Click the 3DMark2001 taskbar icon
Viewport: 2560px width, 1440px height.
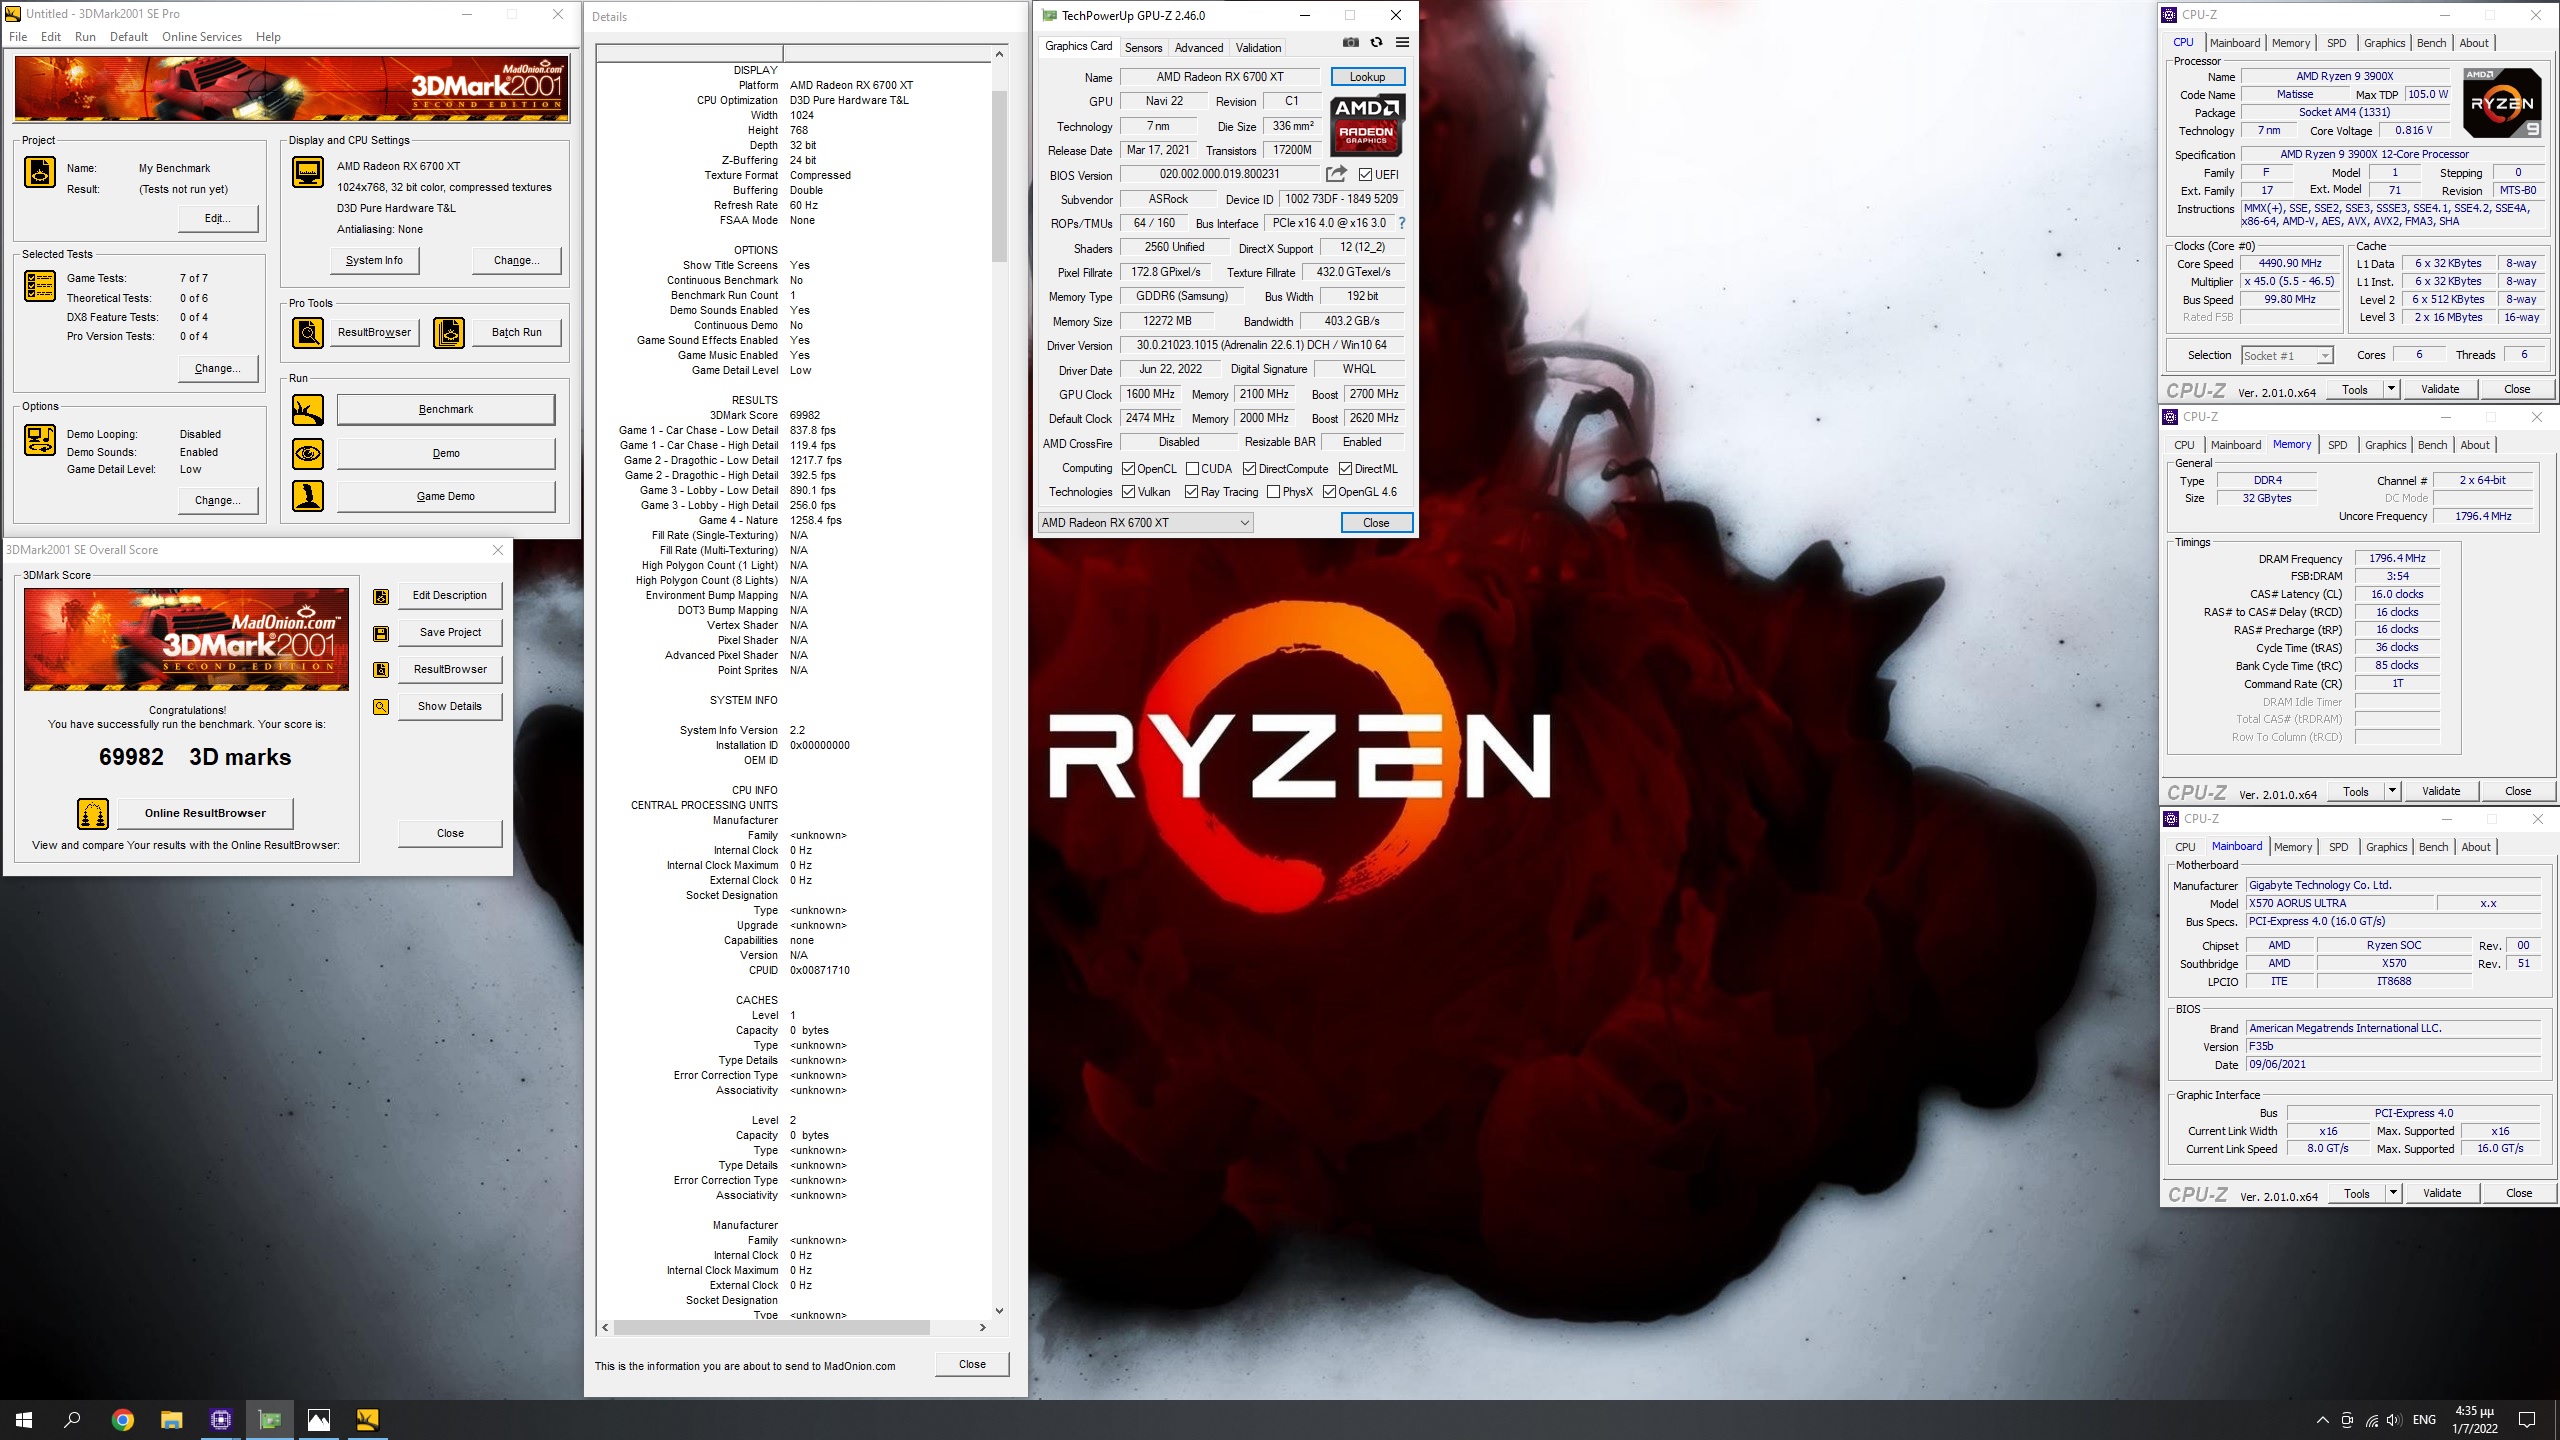coord(368,1420)
